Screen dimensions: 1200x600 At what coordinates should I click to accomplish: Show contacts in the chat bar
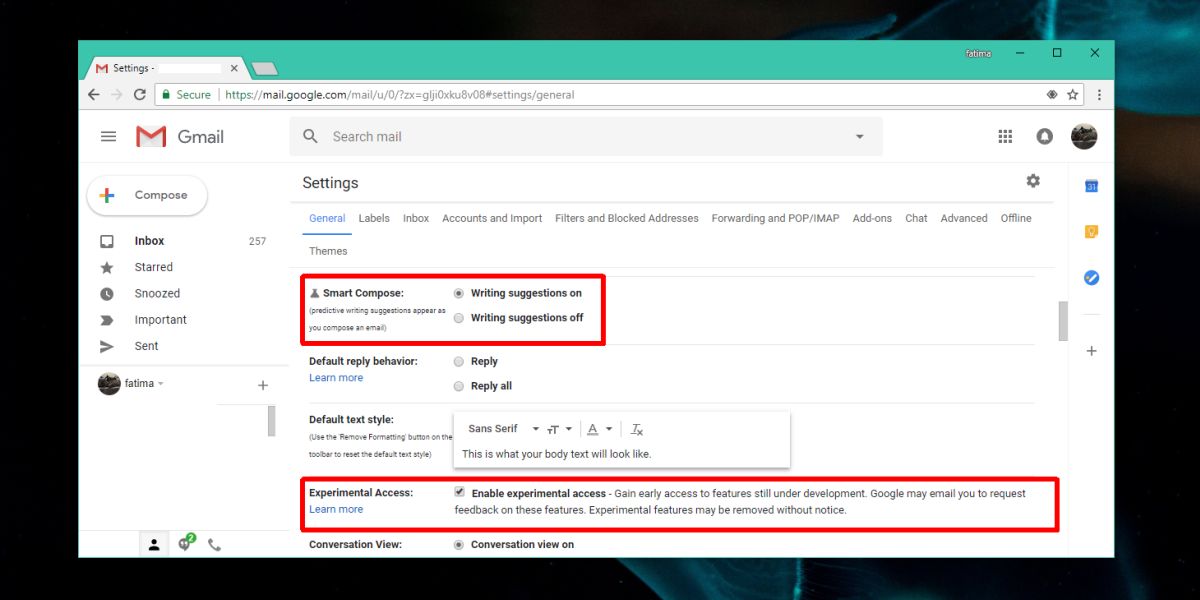pos(154,545)
